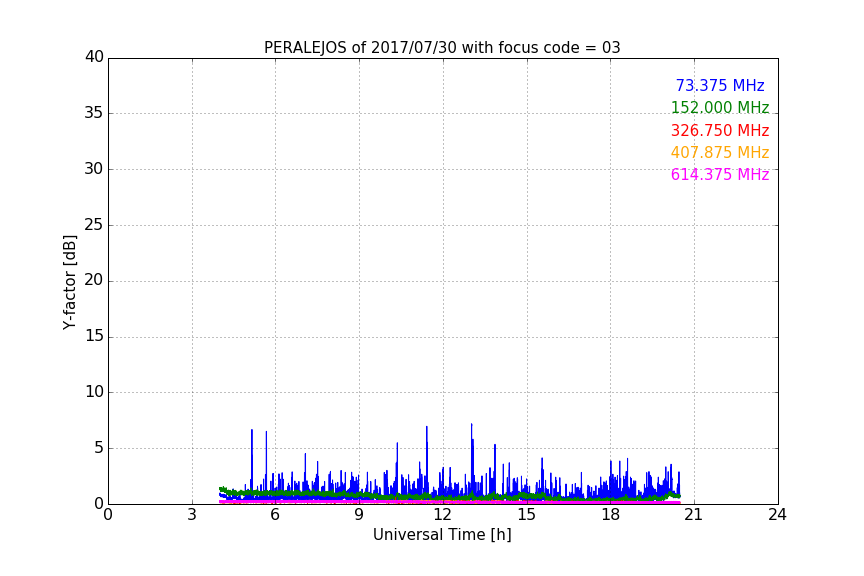
Task: Click the x-axis tick label 3
Action: 192,515
